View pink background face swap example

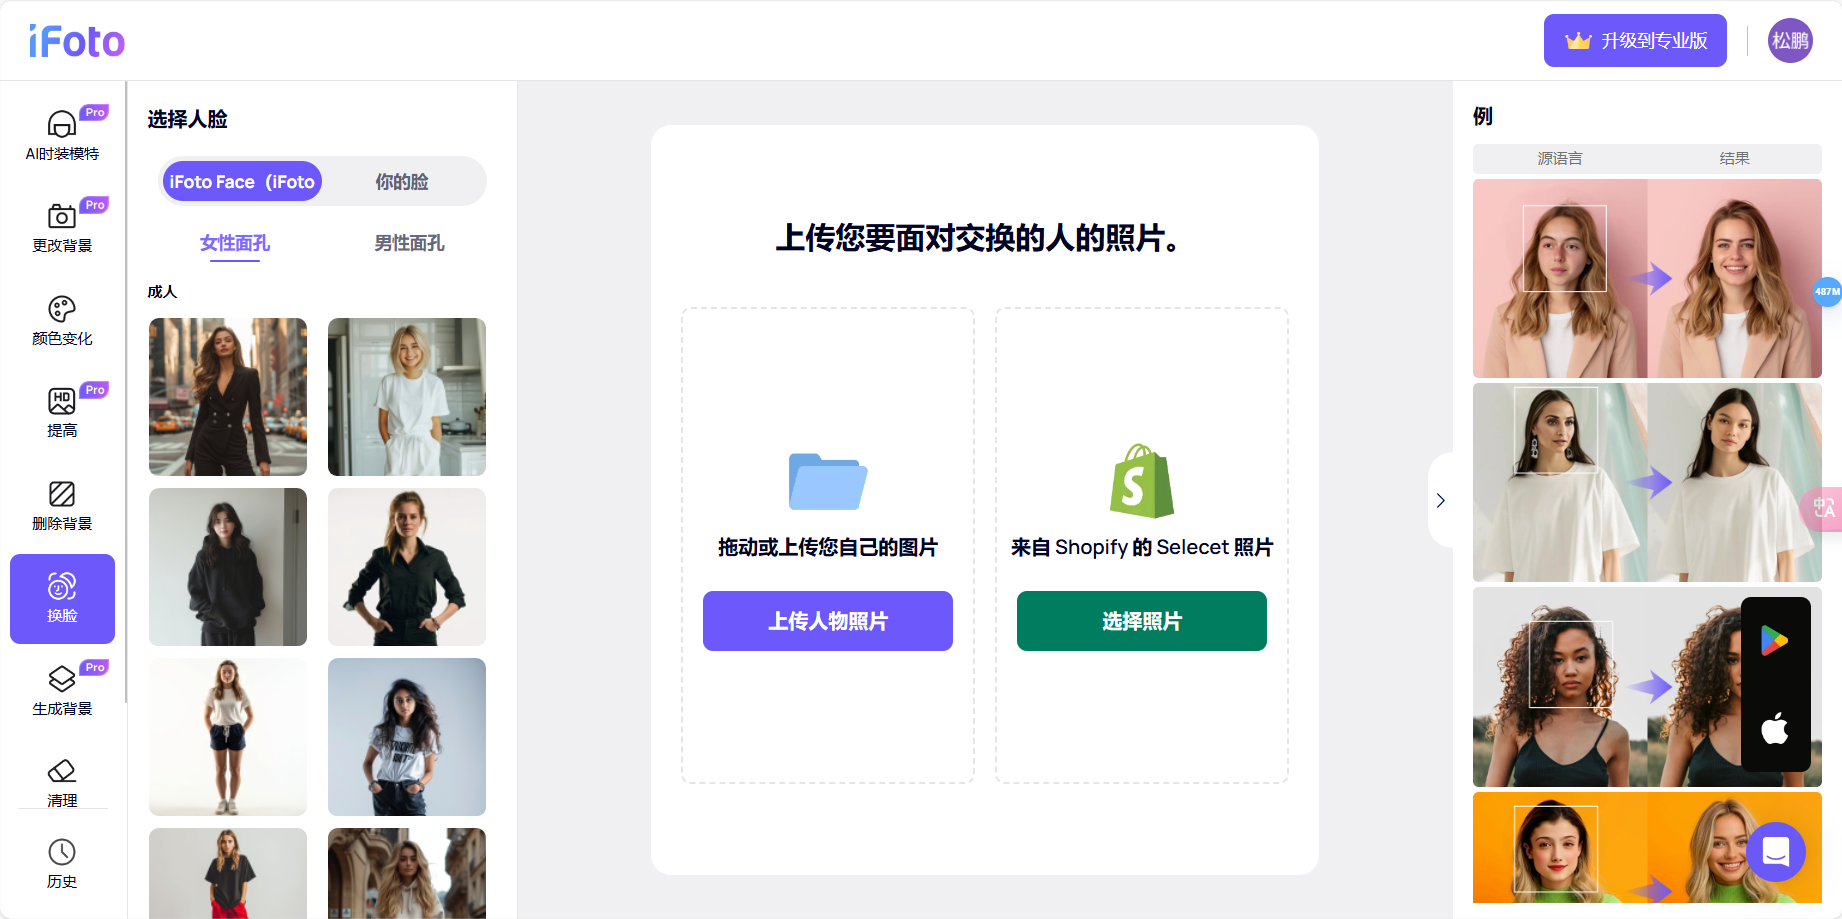point(1647,278)
